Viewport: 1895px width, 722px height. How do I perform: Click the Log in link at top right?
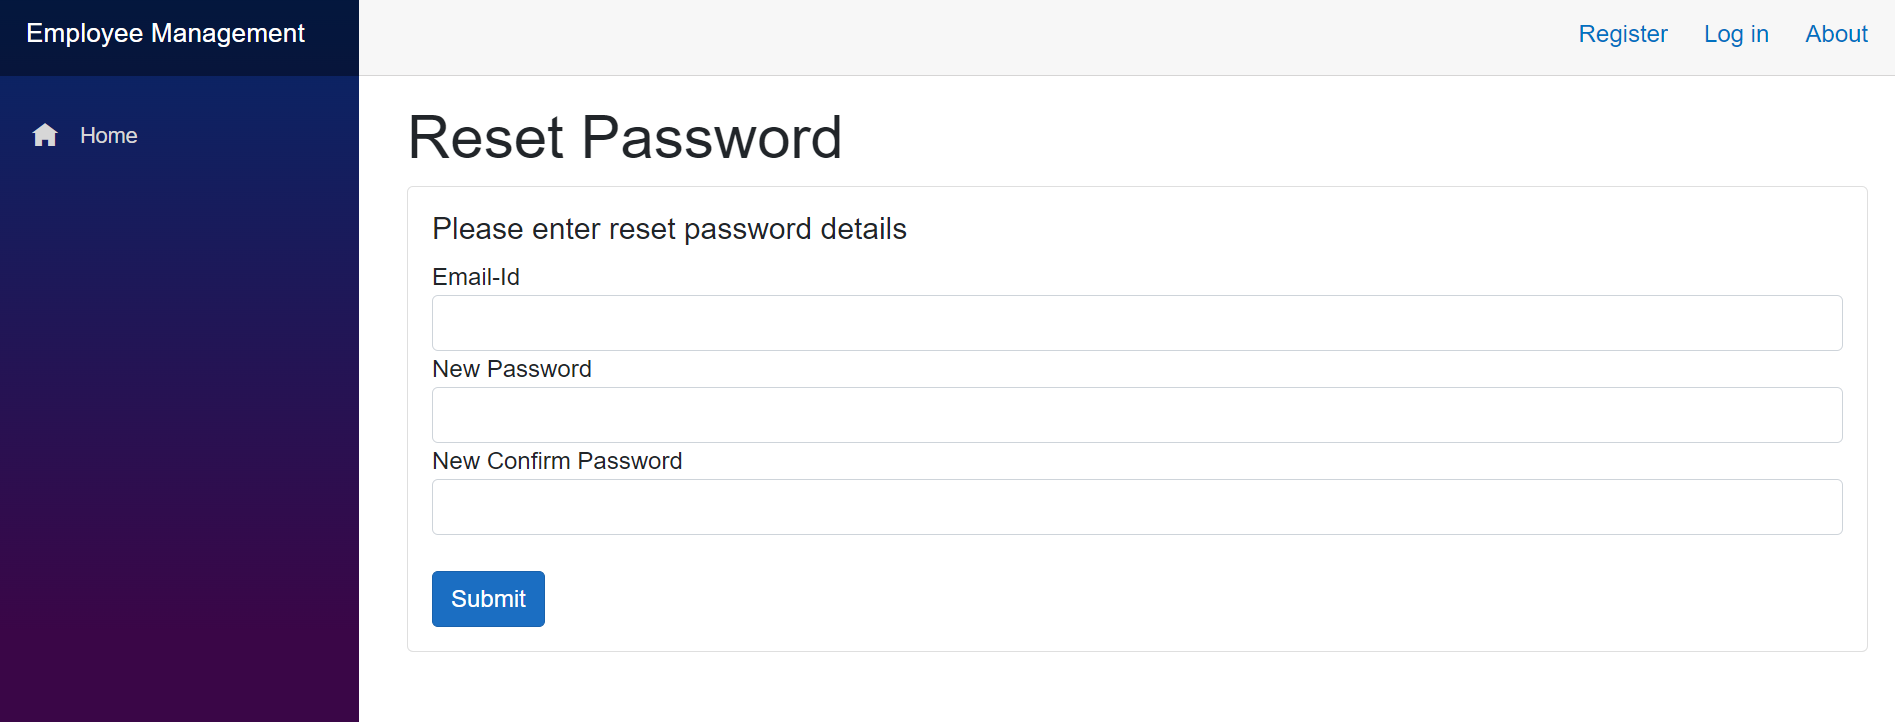pyautogui.click(x=1736, y=33)
